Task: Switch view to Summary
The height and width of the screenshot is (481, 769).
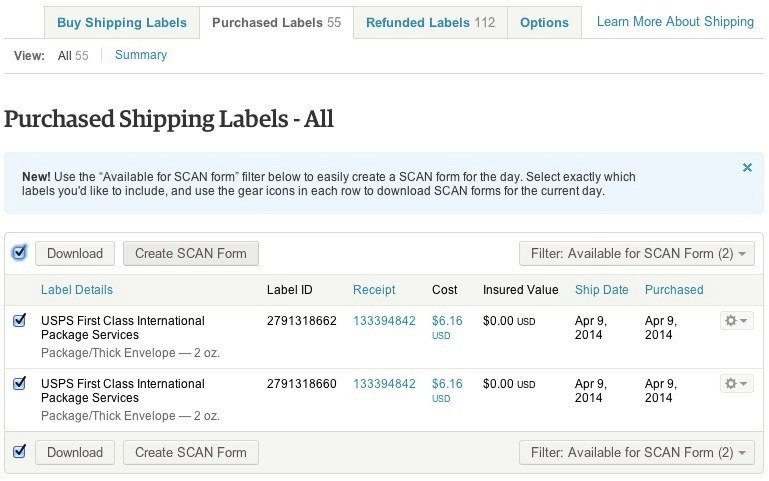Action: click(x=141, y=55)
